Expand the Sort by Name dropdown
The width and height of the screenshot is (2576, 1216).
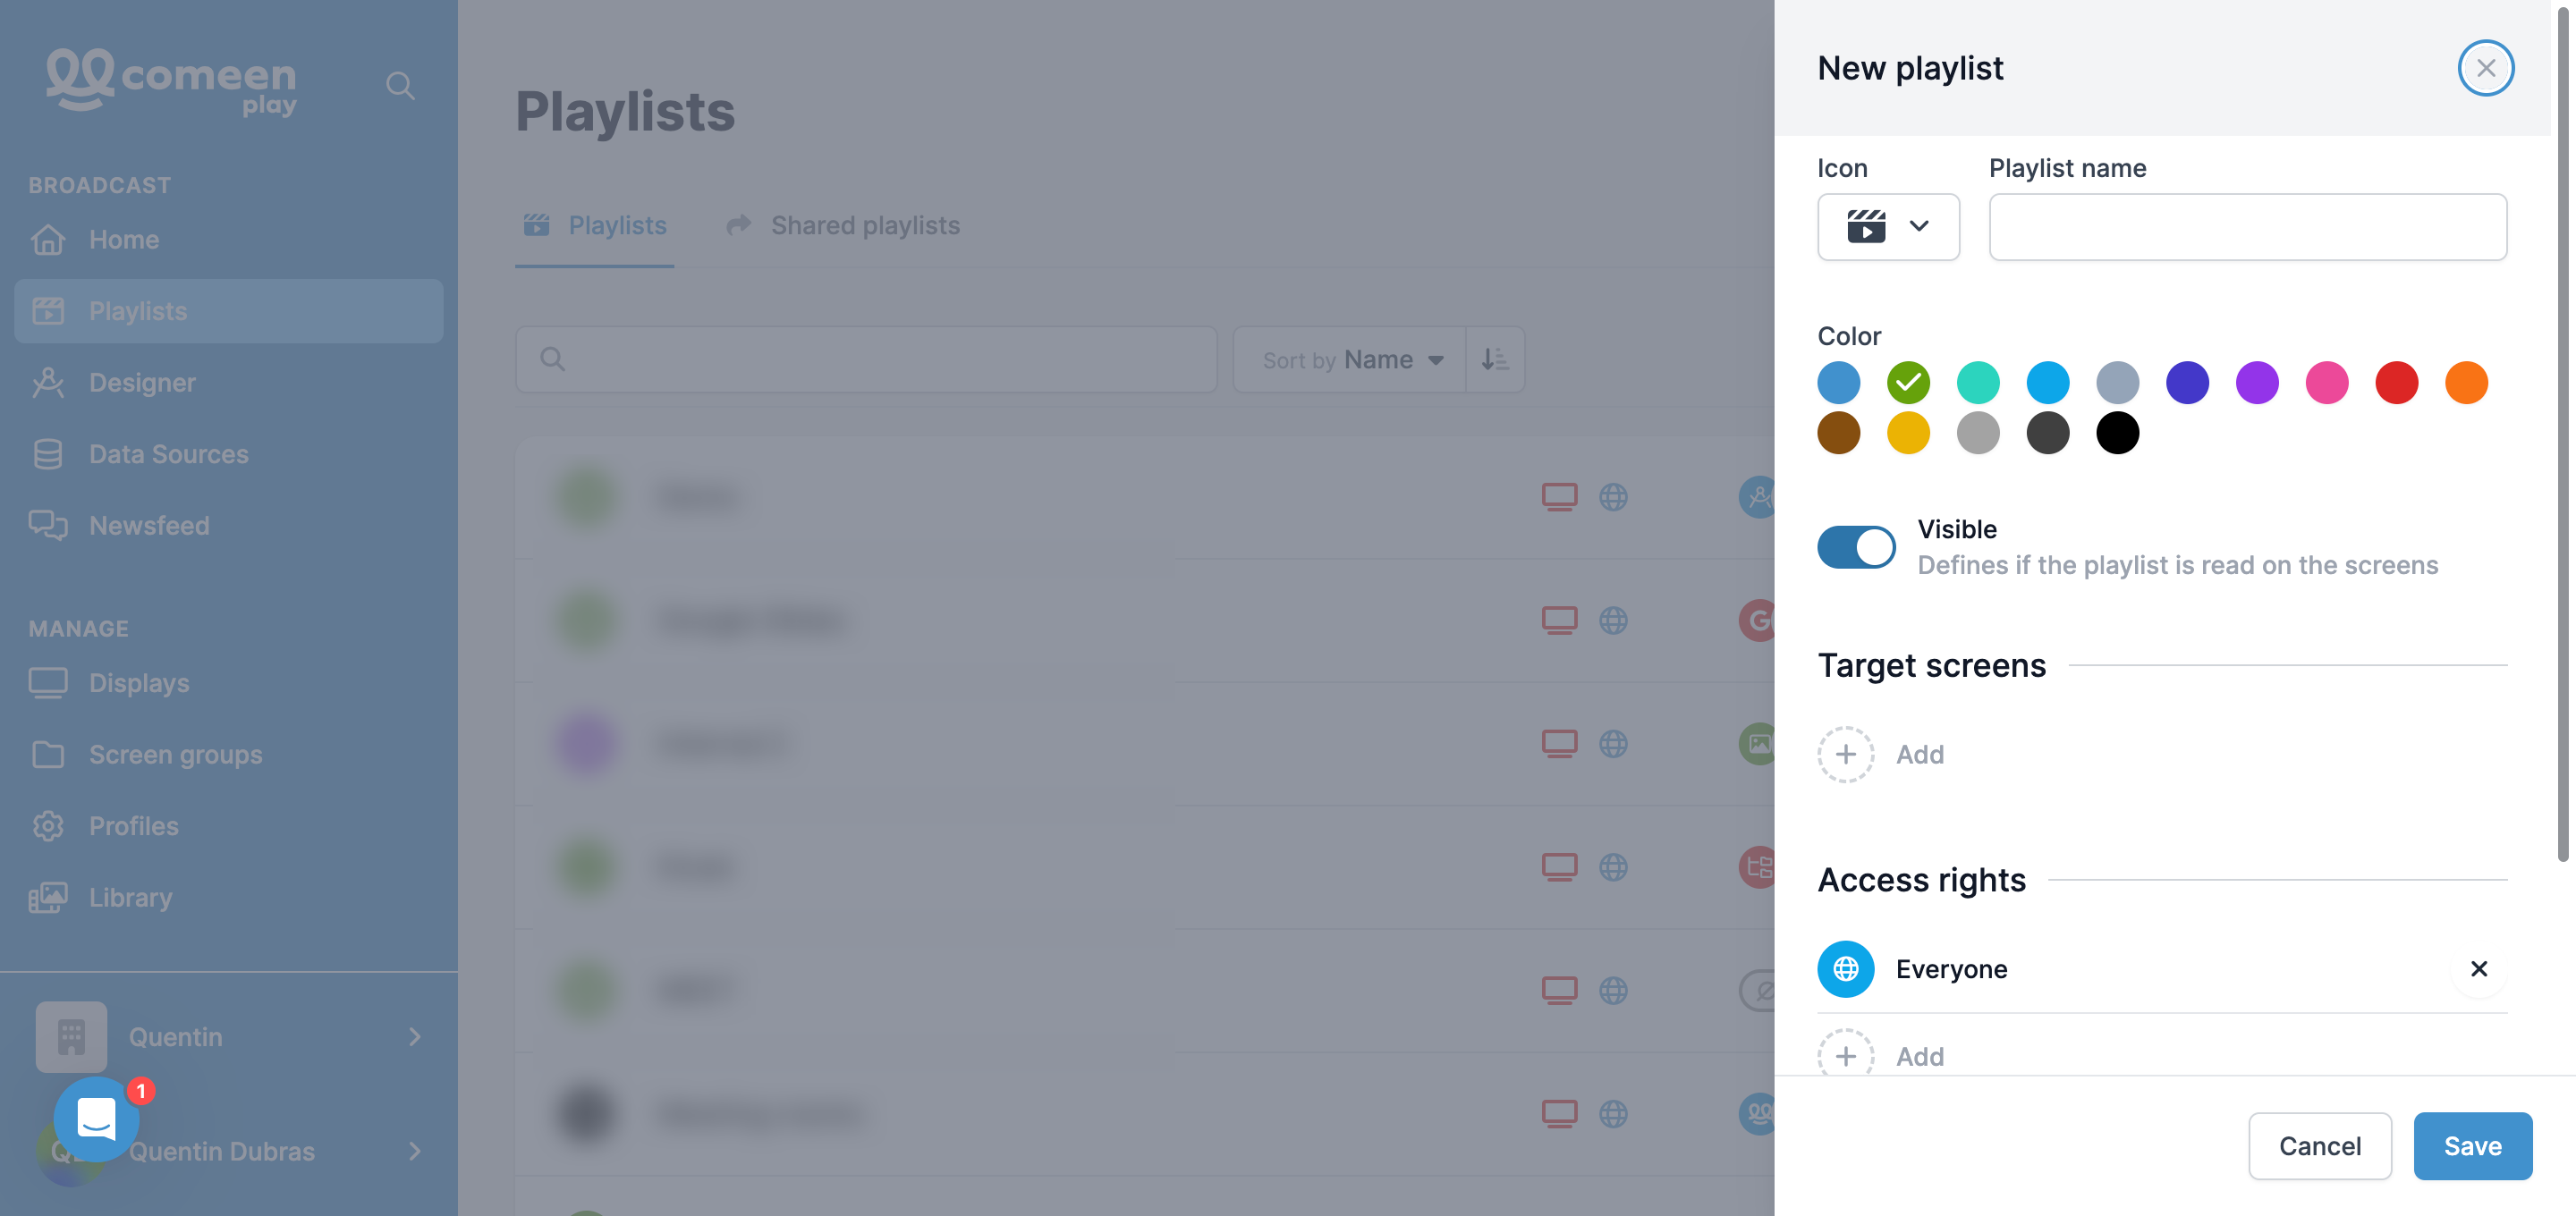1349,359
